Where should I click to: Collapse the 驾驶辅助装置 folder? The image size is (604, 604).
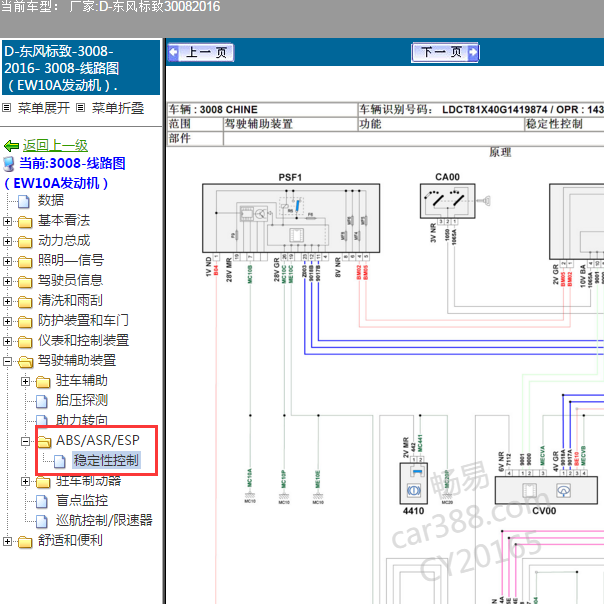point(7,361)
